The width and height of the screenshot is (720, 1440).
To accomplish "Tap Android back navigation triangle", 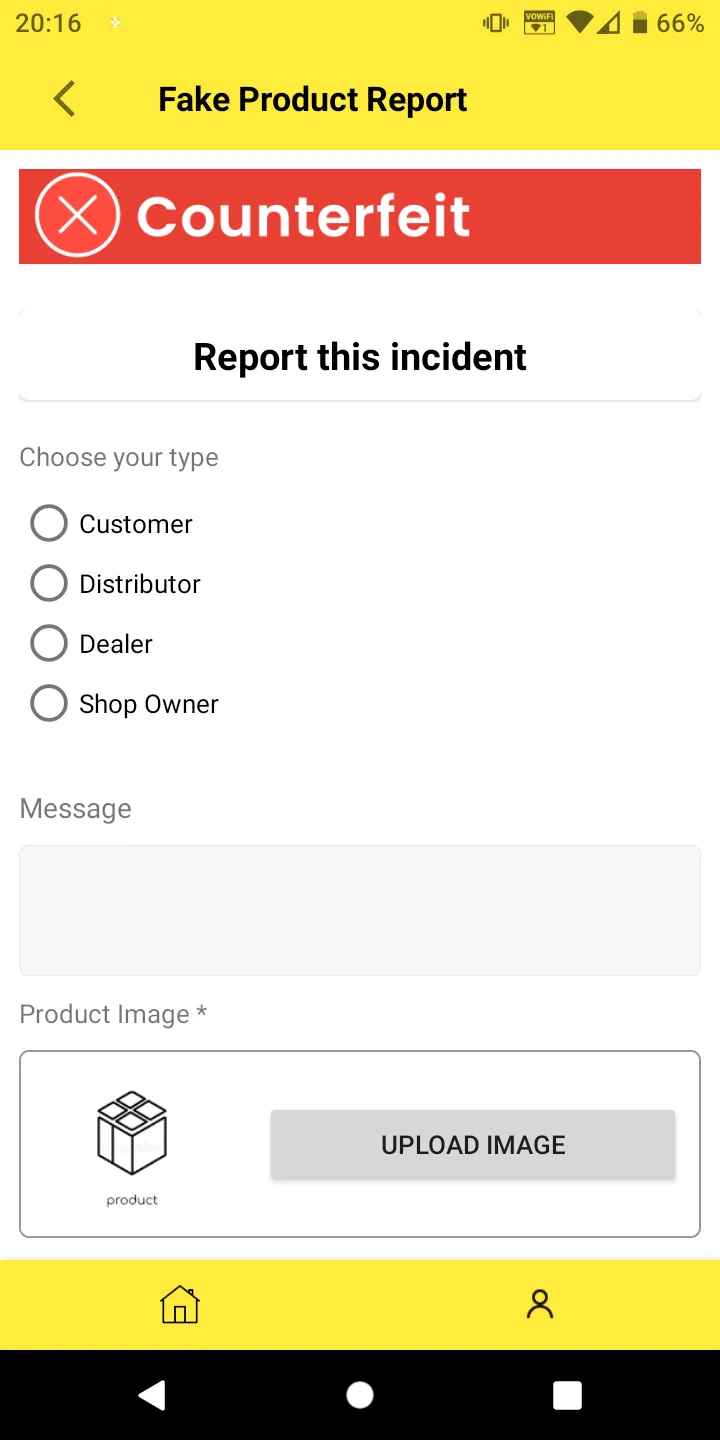I will 152,1395.
